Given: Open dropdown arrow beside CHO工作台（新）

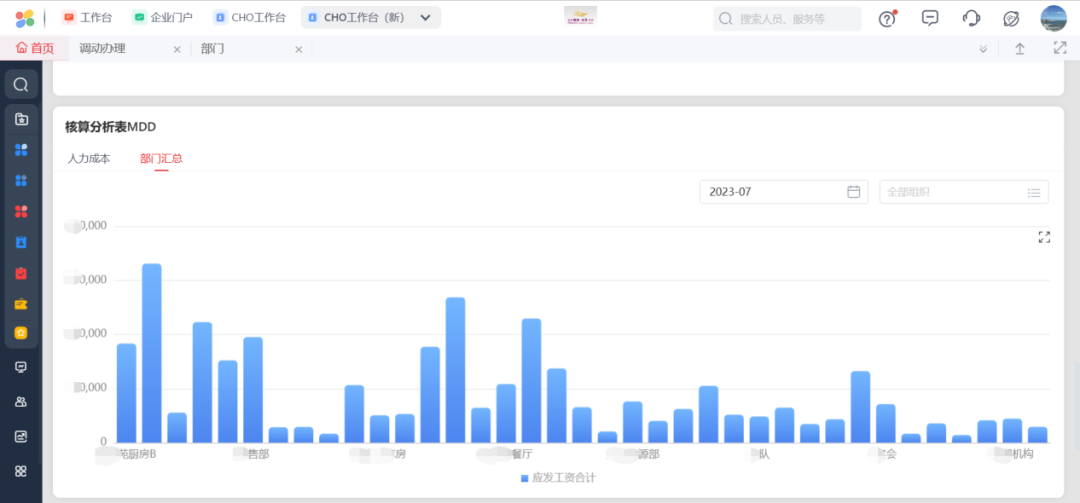Looking at the screenshot, I should click(425, 18).
